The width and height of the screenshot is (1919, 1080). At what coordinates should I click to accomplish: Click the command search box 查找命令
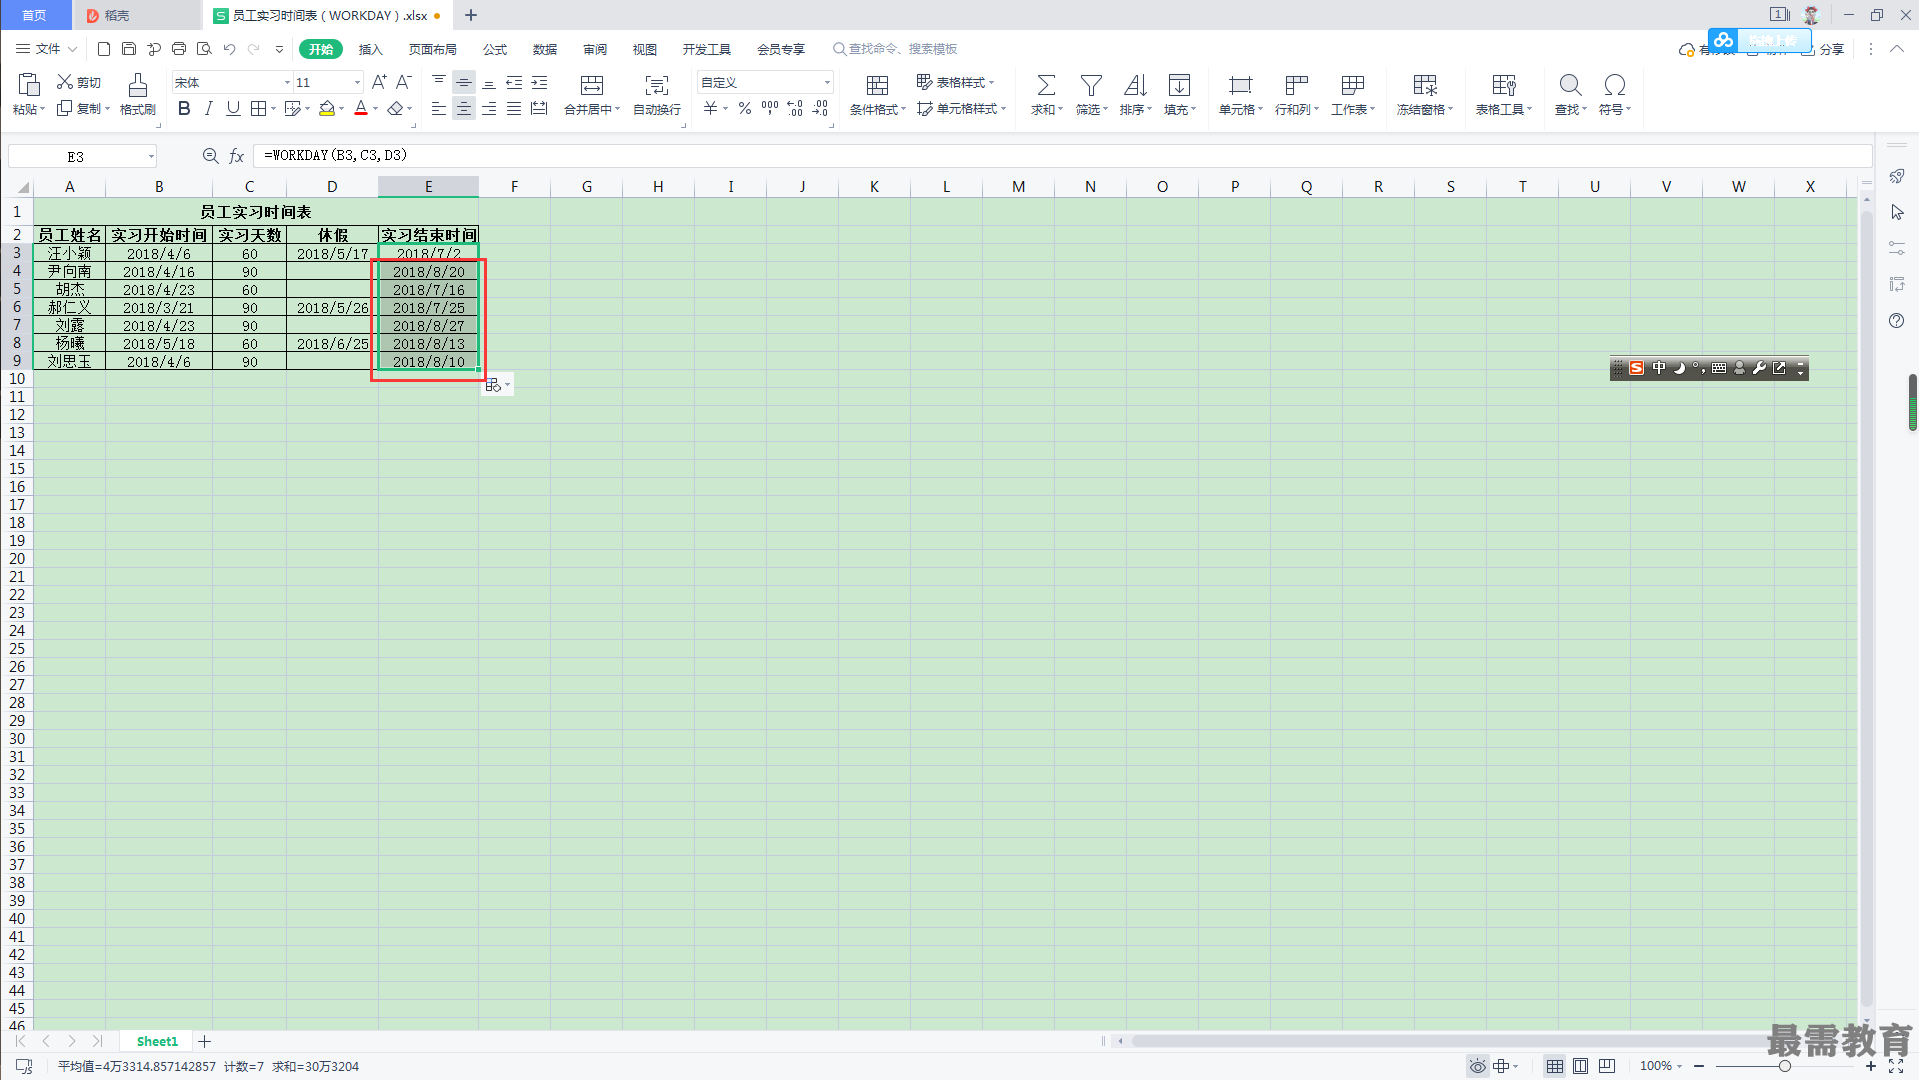pyautogui.click(x=895, y=49)
